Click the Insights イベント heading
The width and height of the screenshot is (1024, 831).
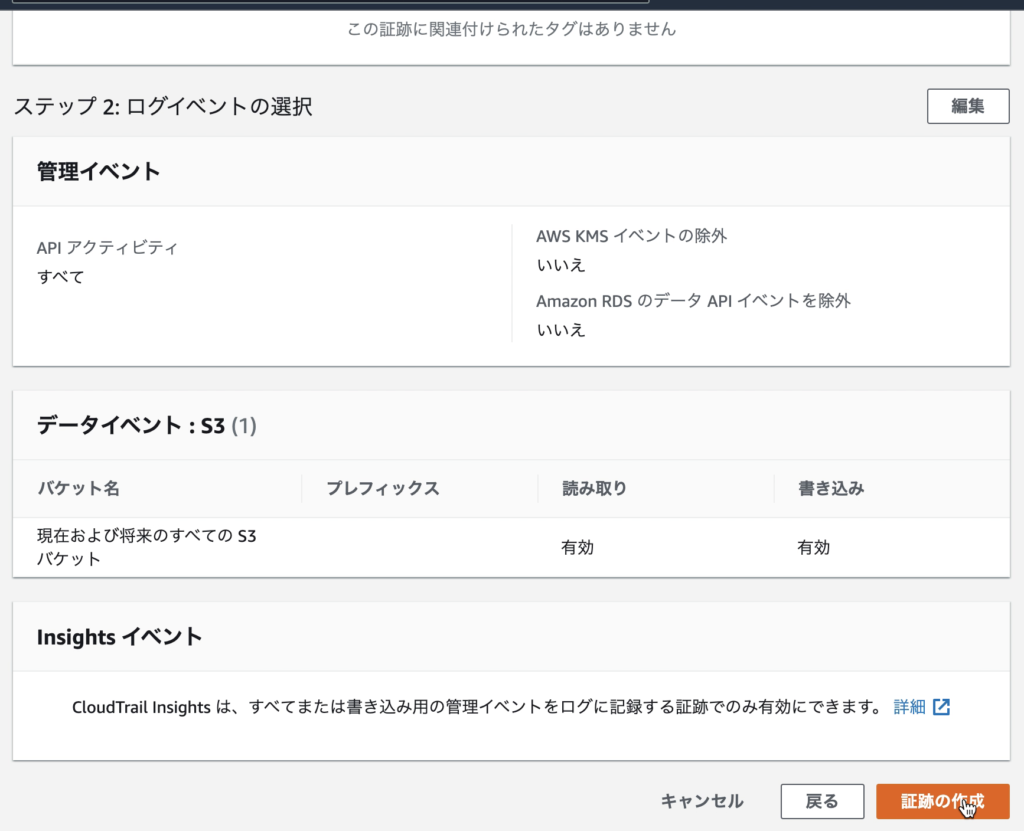(120, 636)
